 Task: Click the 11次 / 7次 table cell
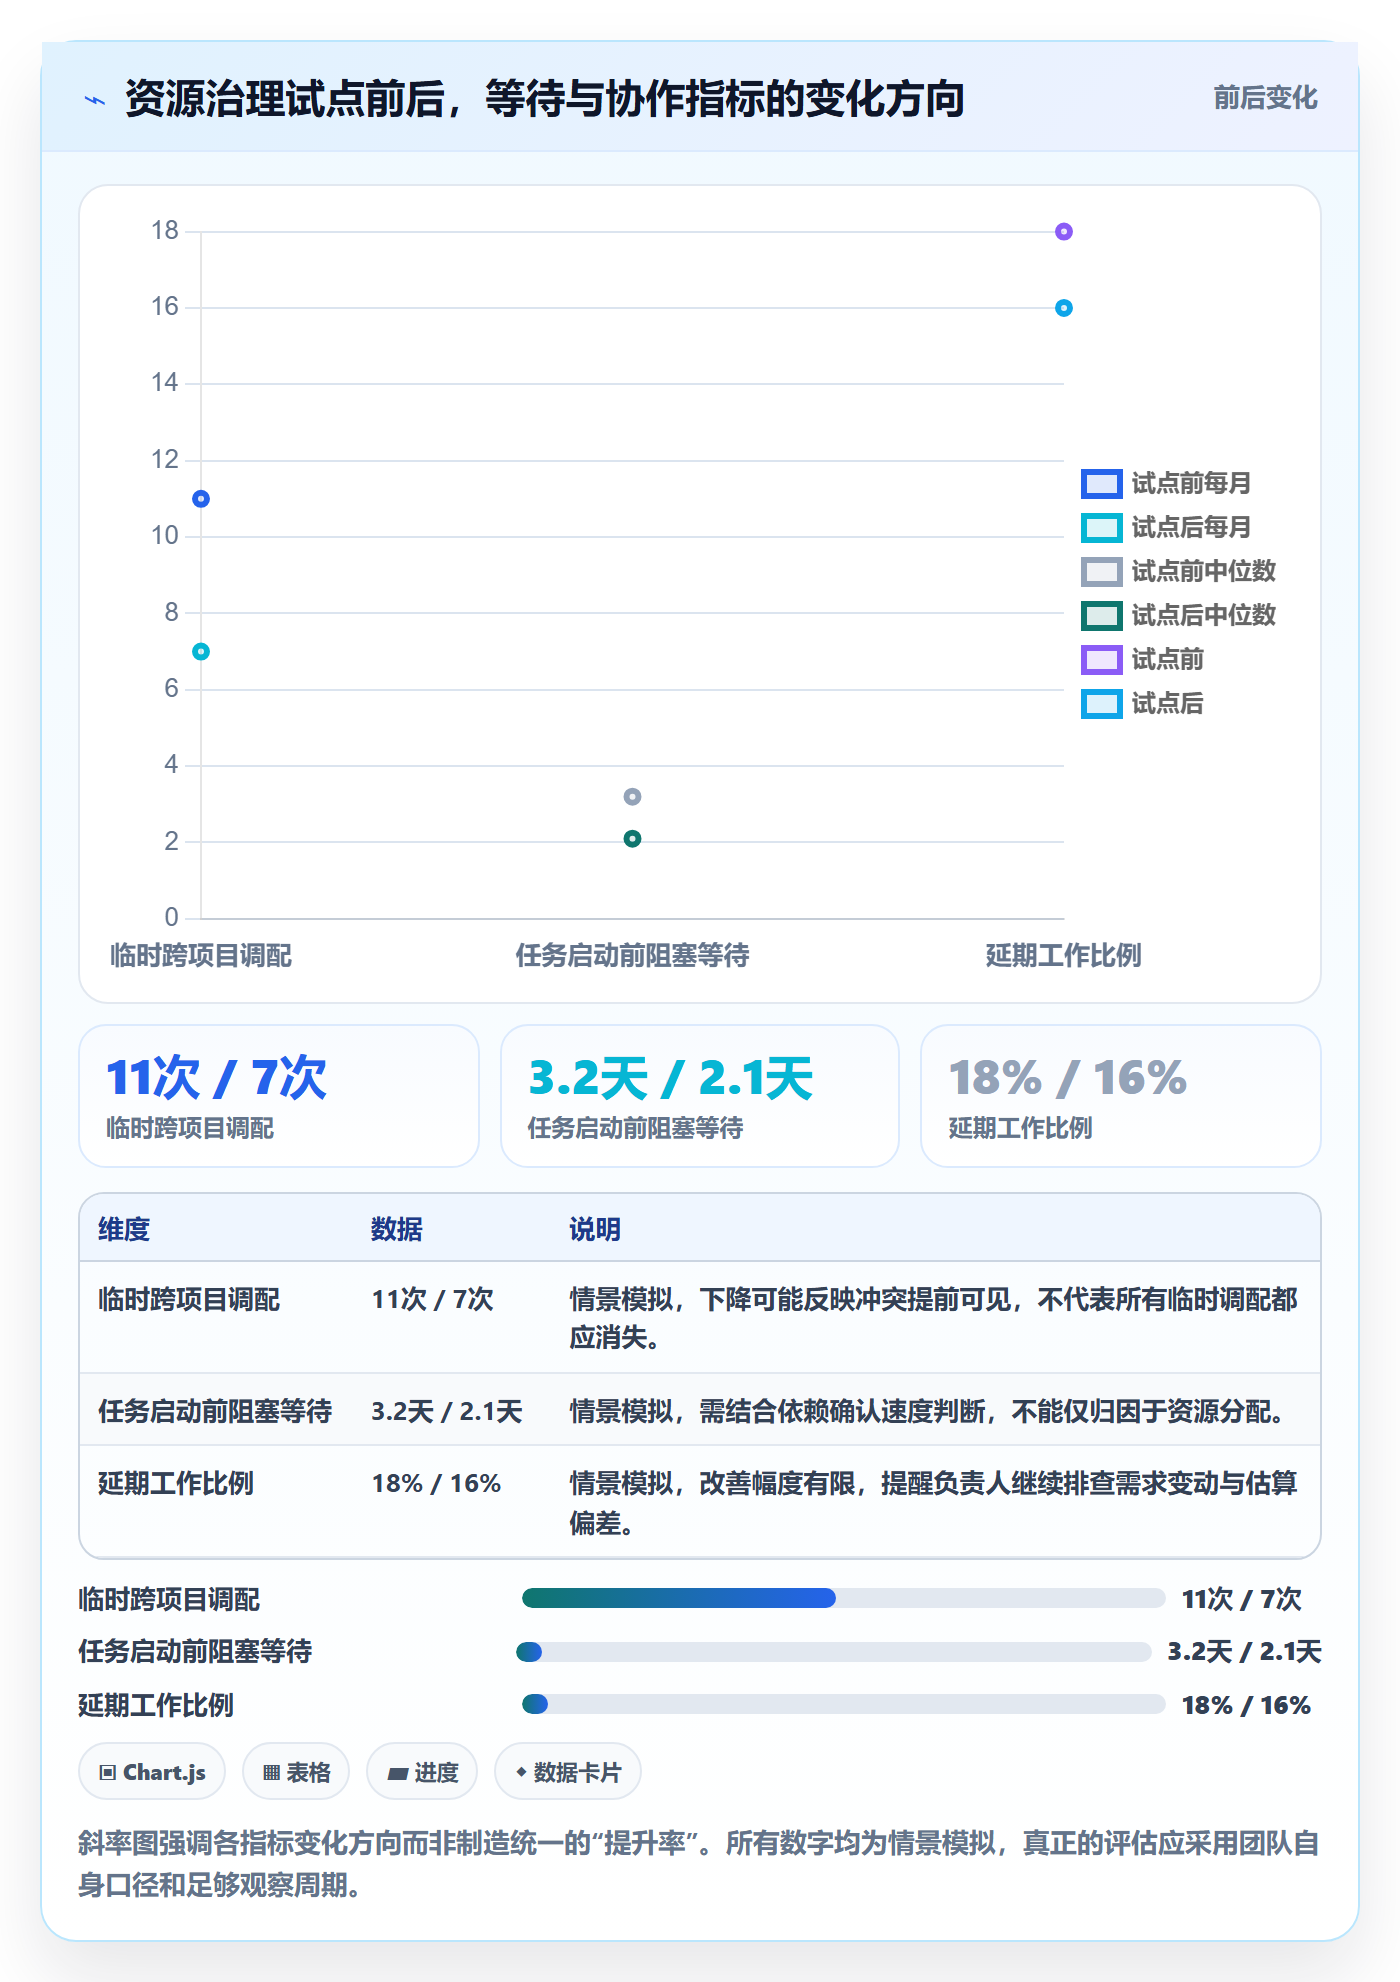point(433,1300)
